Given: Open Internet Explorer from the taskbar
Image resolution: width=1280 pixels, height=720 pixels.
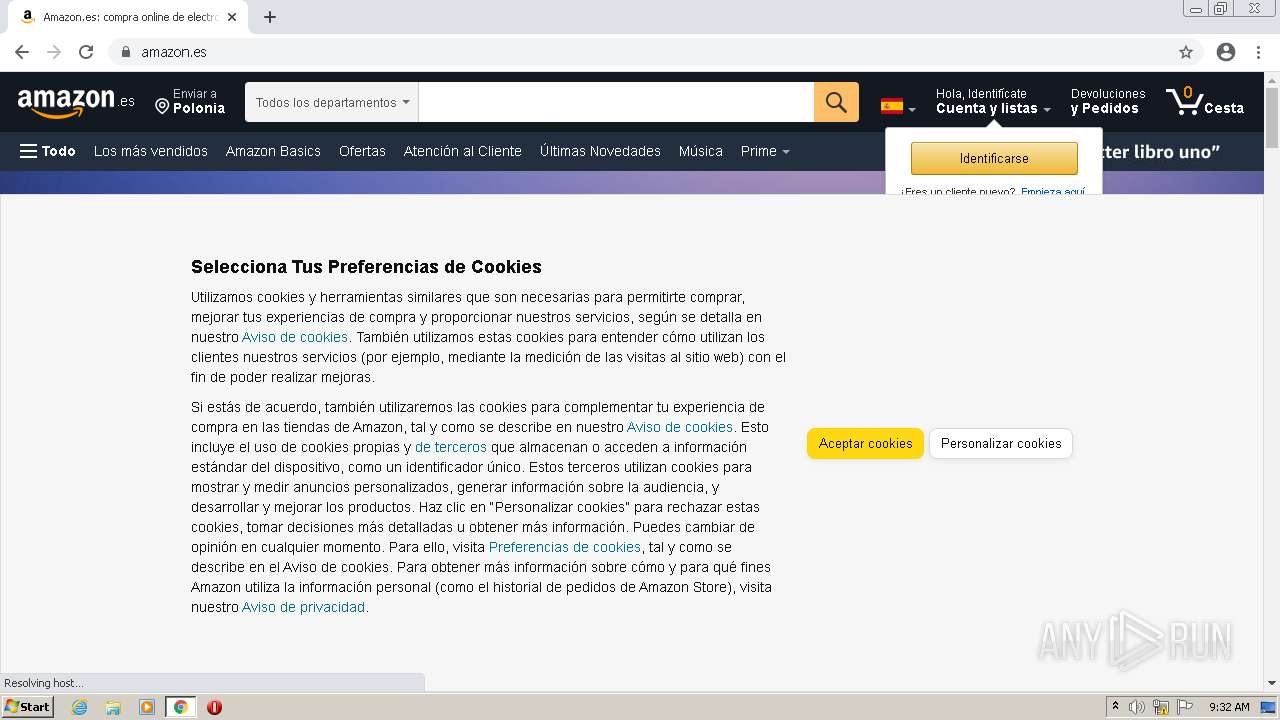Looking at the screenshot, I should tap(80, 707).
